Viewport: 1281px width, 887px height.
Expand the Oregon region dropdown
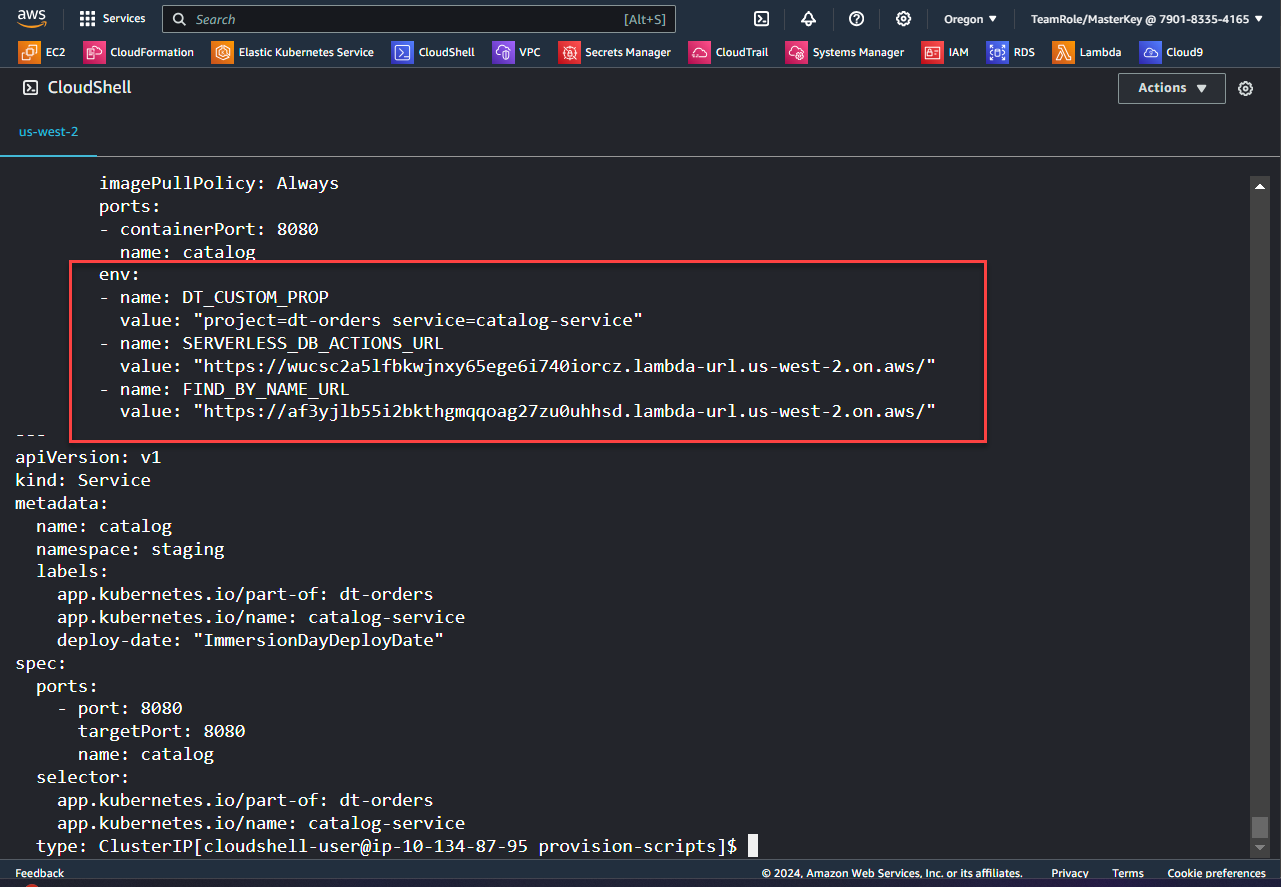click(970, 19)
